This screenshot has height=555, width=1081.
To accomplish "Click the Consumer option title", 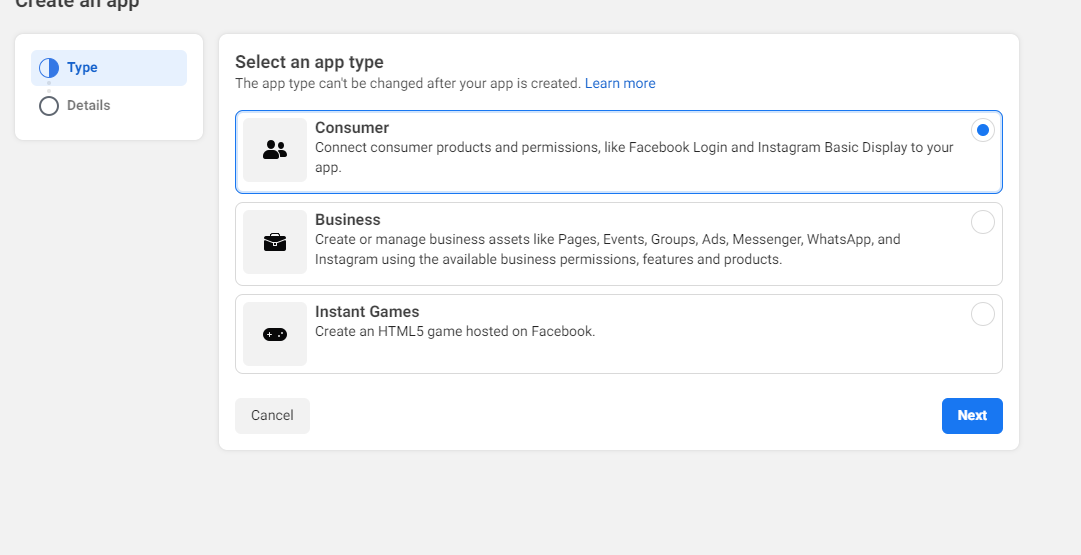I will pyautogui.click(x=352, y=128).
